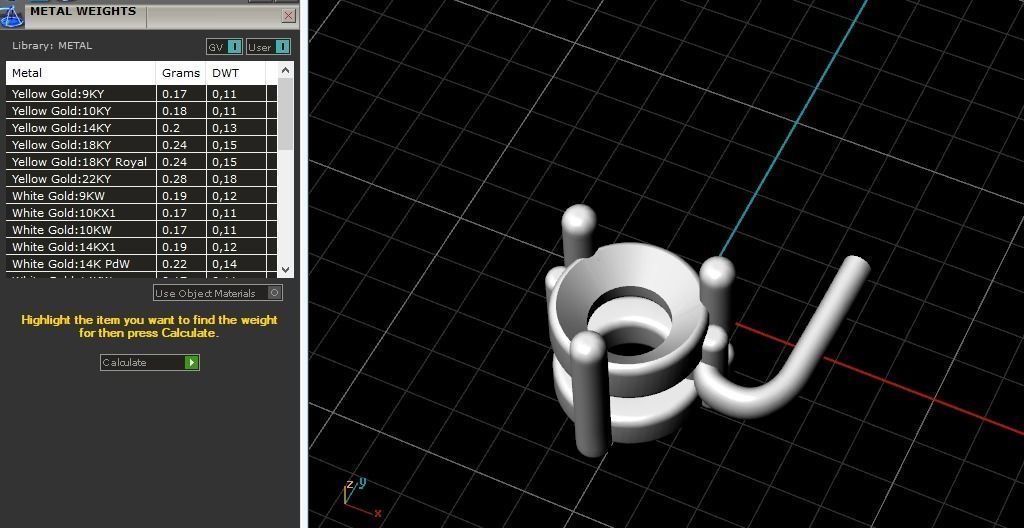Click the metal list scrollbar thumb

point(286,114)
